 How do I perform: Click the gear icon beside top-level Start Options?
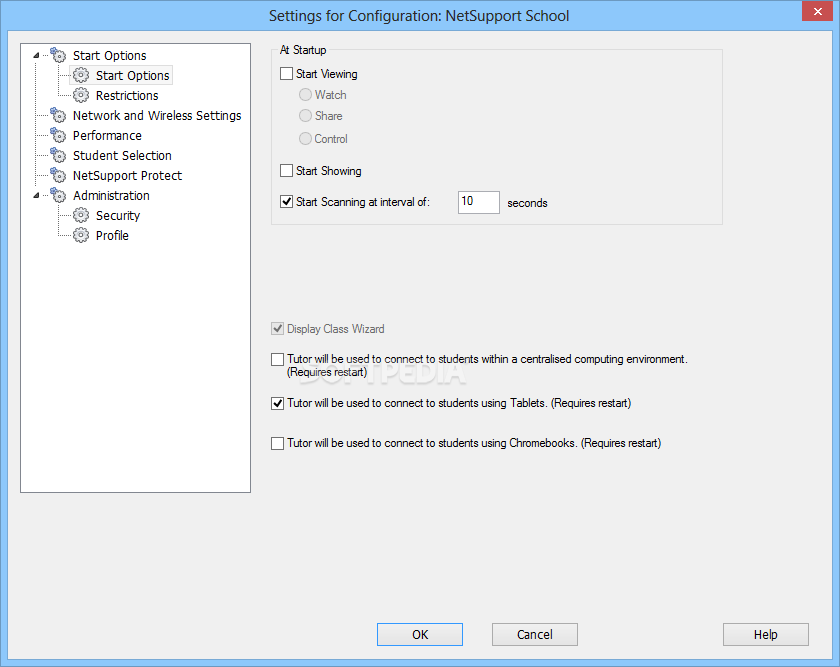(58, 55)
